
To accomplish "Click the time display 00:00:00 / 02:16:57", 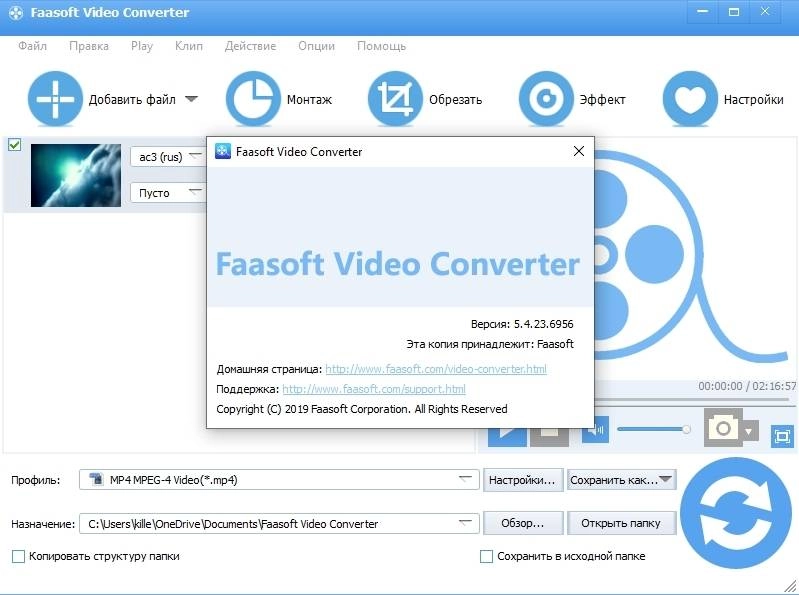I will click(747, 386).
